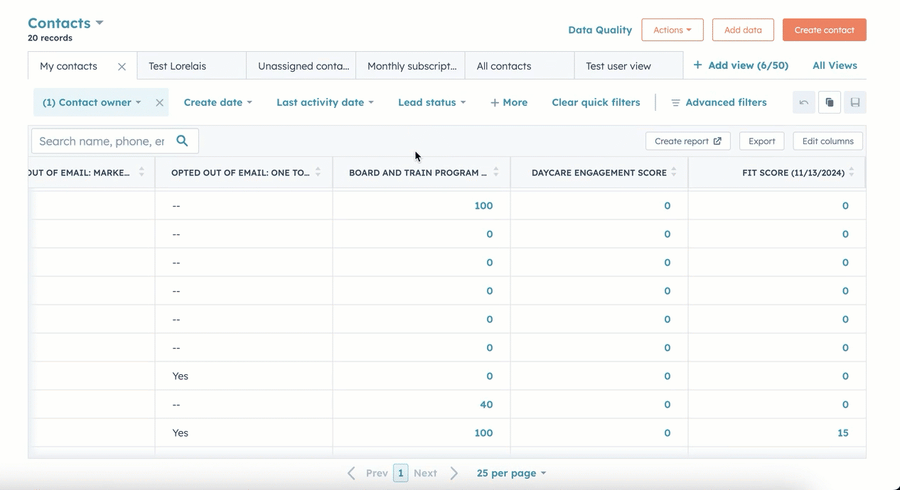Screen dimensions: 900x490
Task: Switch to the Monthly subscriptions tab
Action: [x=410, y=66]
